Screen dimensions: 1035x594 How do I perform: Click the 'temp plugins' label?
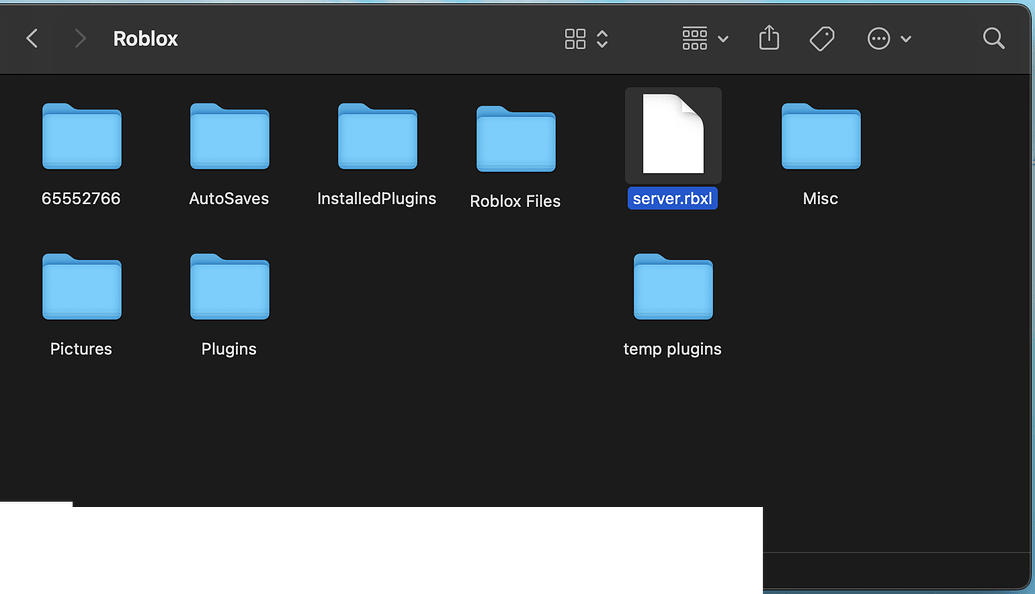pos(673,349)
